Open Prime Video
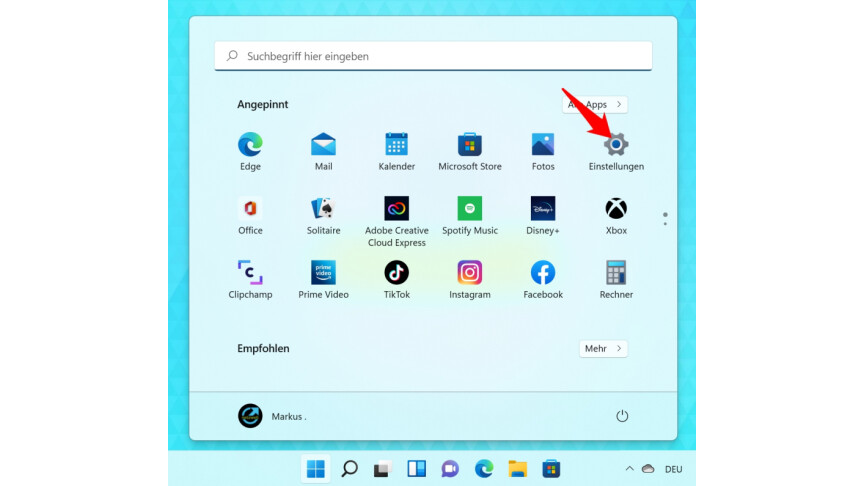 [x=323, y=279]
